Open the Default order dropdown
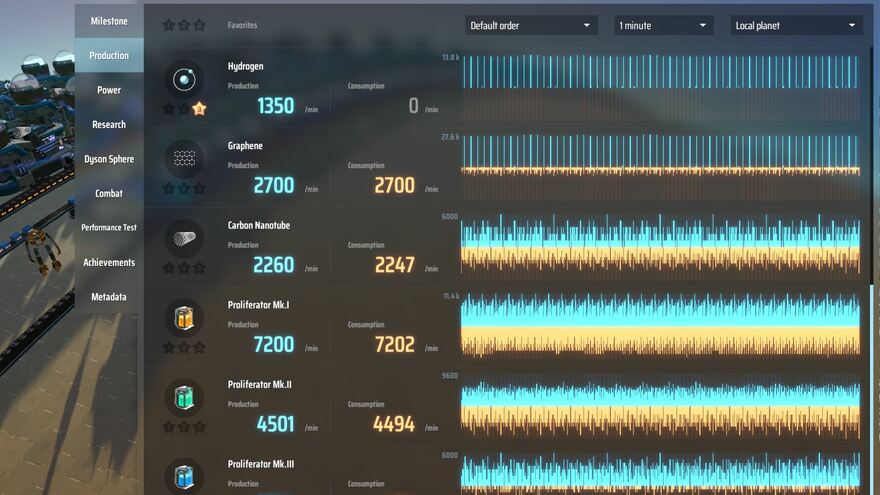The image size is (880, 495). tap(531, 25)
